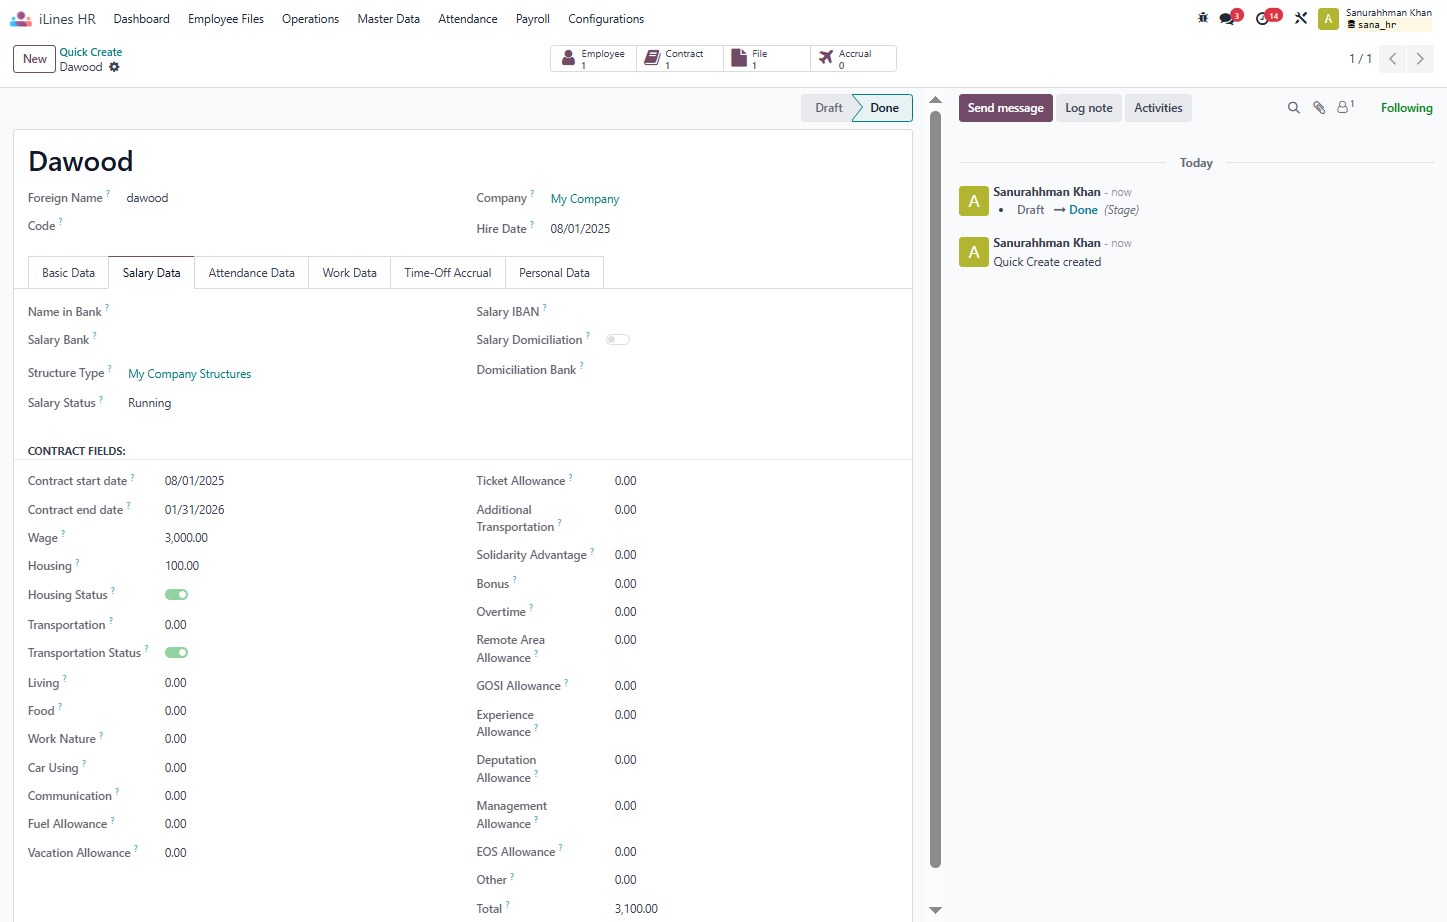Open activities clock icon with 14 badge
1447x922 pixels.
pyautogui.click(x=1267, y=18)
